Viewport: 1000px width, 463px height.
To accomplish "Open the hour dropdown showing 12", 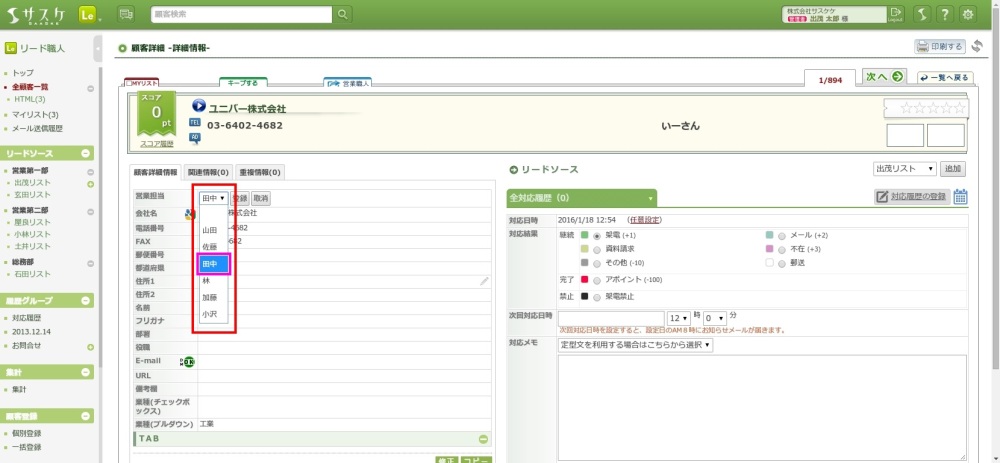I will pos(679,317).
